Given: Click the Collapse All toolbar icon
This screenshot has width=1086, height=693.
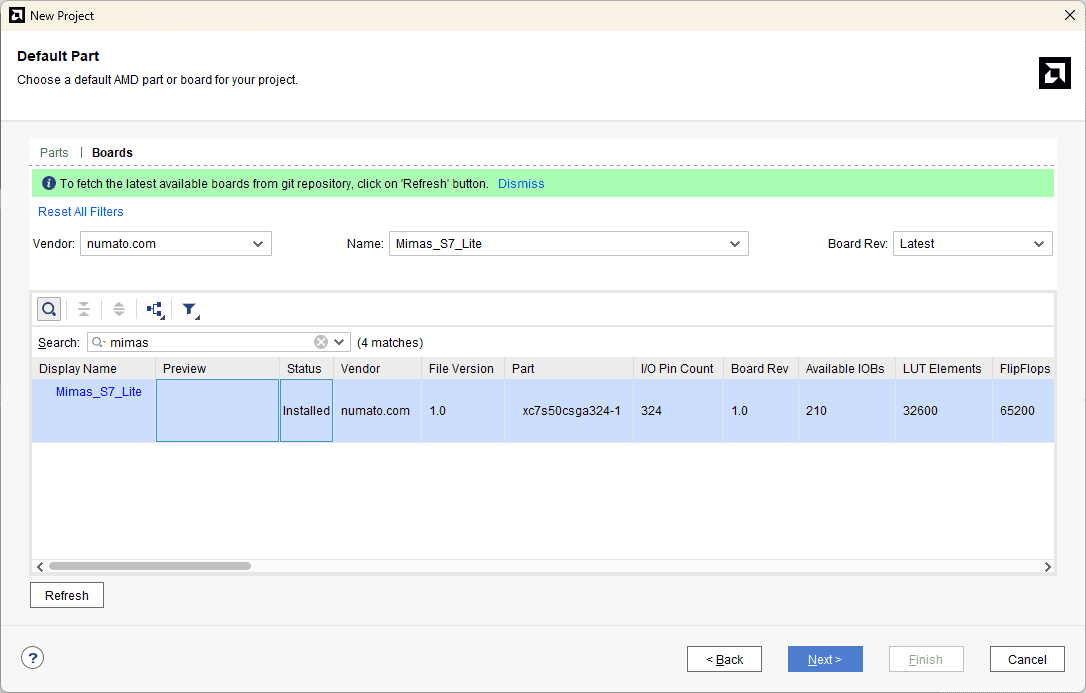Looking at the screenshot, I should (84, 309).
